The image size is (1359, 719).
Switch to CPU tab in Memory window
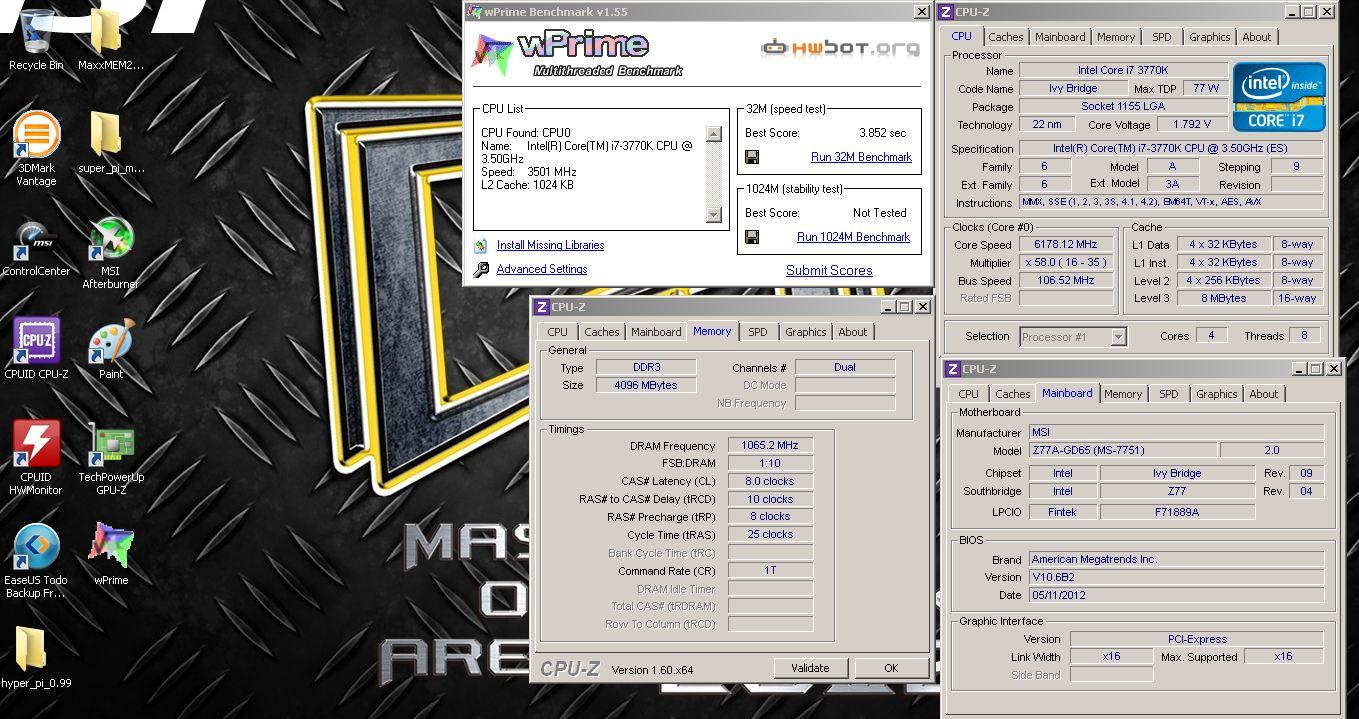(x=557, y=332)
